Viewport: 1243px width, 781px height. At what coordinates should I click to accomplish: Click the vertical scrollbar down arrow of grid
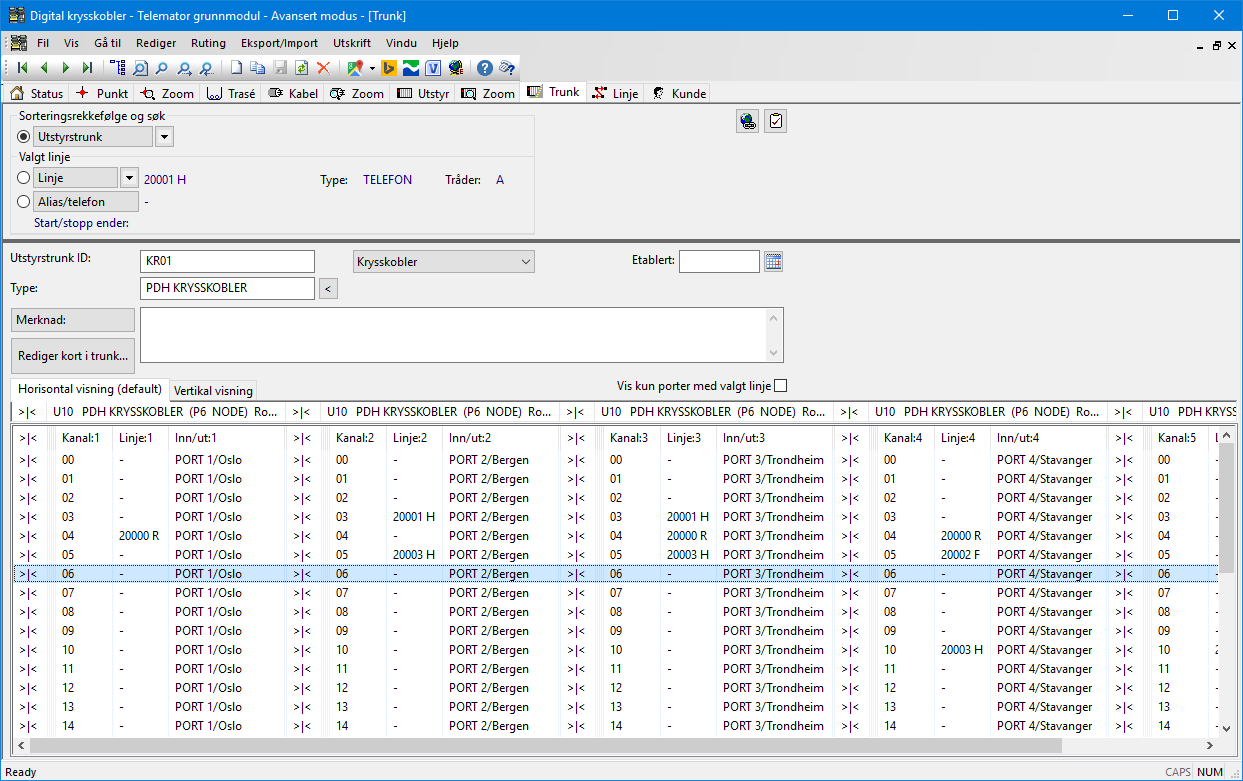coord(1226,730)
